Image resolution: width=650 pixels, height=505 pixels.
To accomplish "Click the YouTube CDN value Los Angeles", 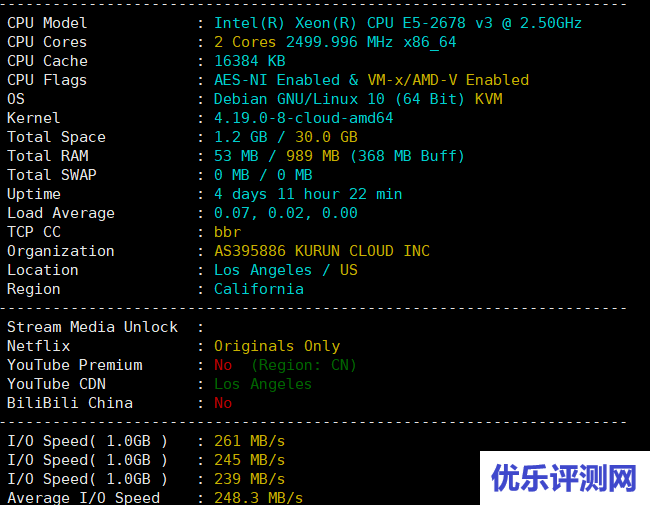I will [263, 384].
